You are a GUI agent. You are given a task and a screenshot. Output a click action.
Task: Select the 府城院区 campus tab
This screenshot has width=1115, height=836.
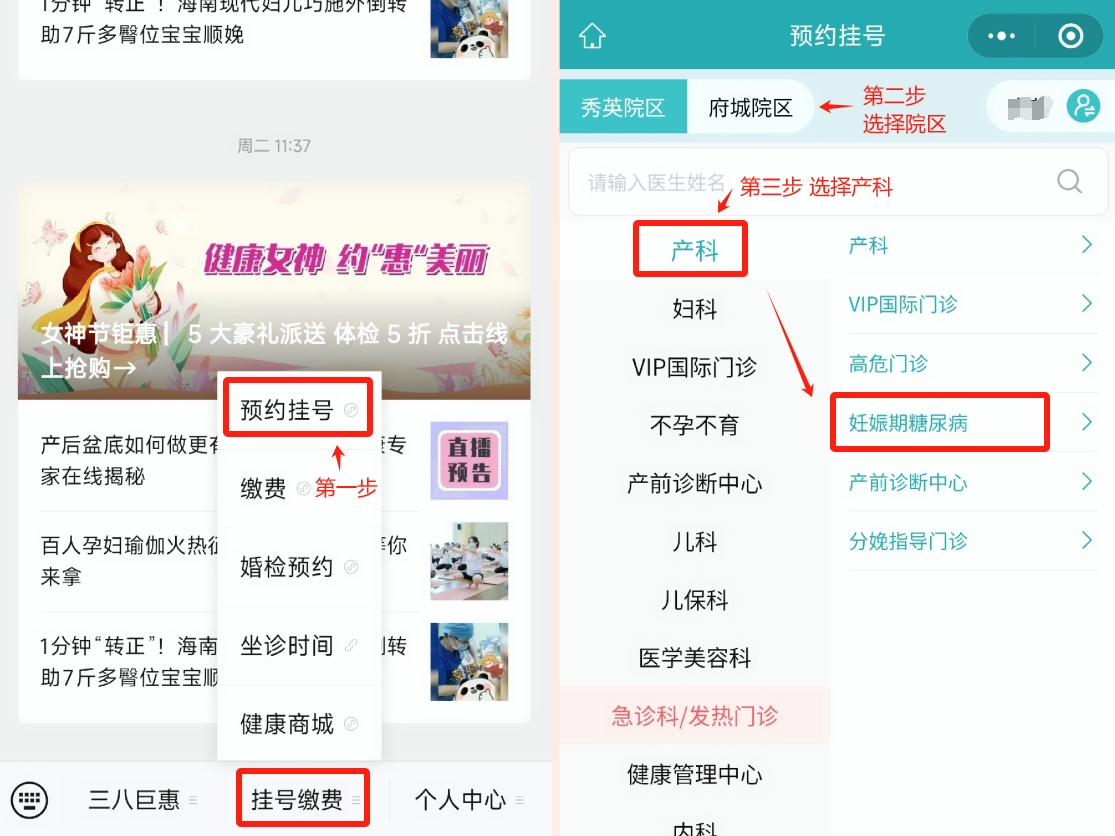point(750,107)
